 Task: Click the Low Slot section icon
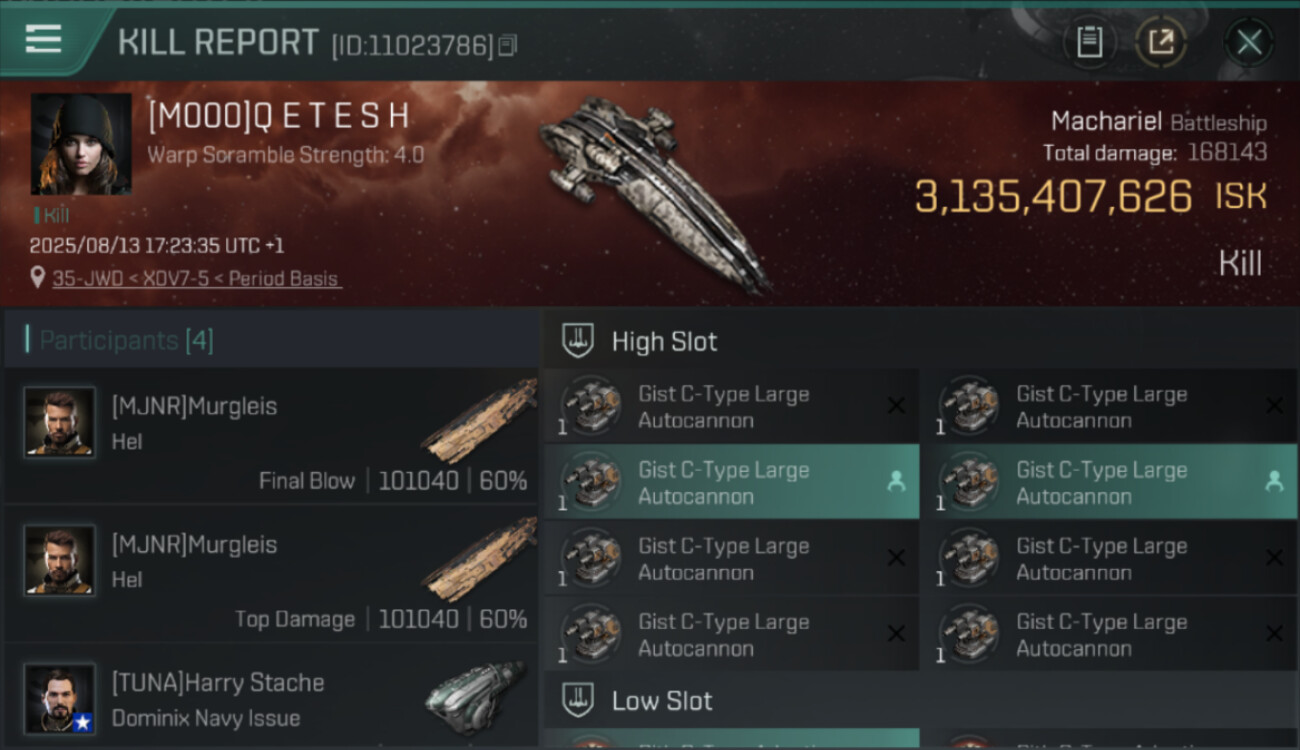(578, 701)
